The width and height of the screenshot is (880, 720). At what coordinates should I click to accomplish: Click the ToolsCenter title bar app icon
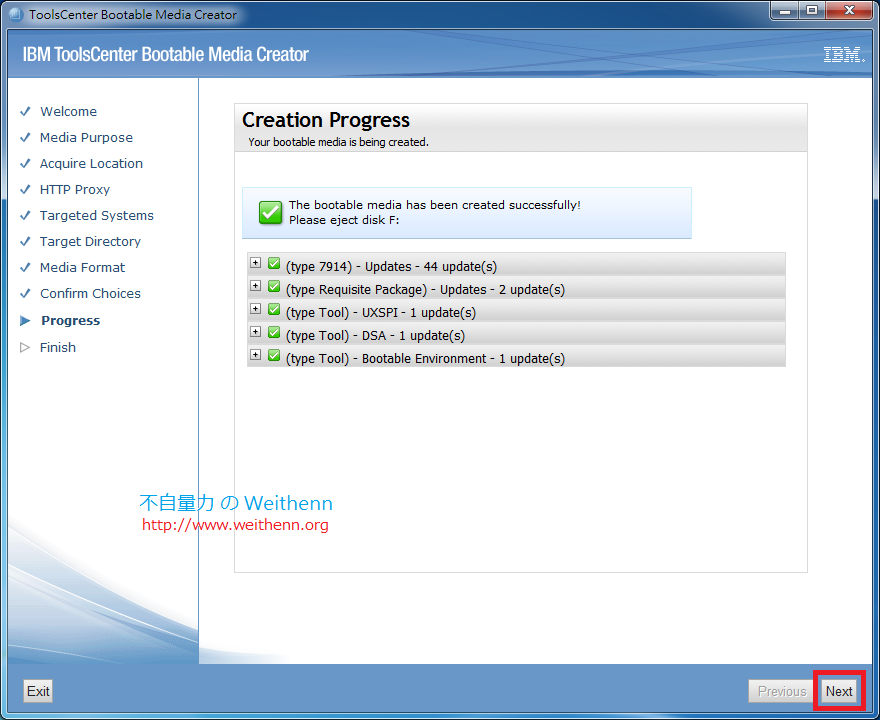point(16,14)
